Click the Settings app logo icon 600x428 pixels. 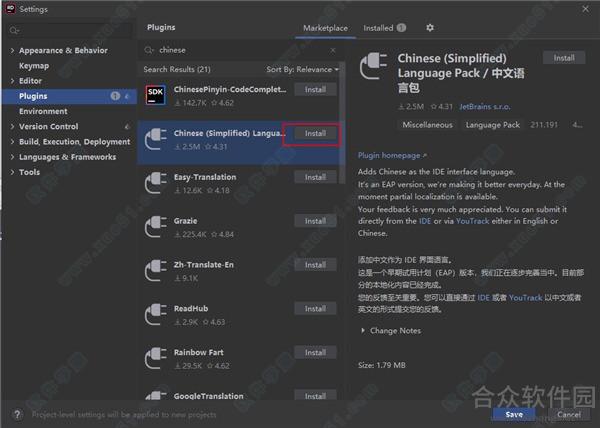pos(10,8)
